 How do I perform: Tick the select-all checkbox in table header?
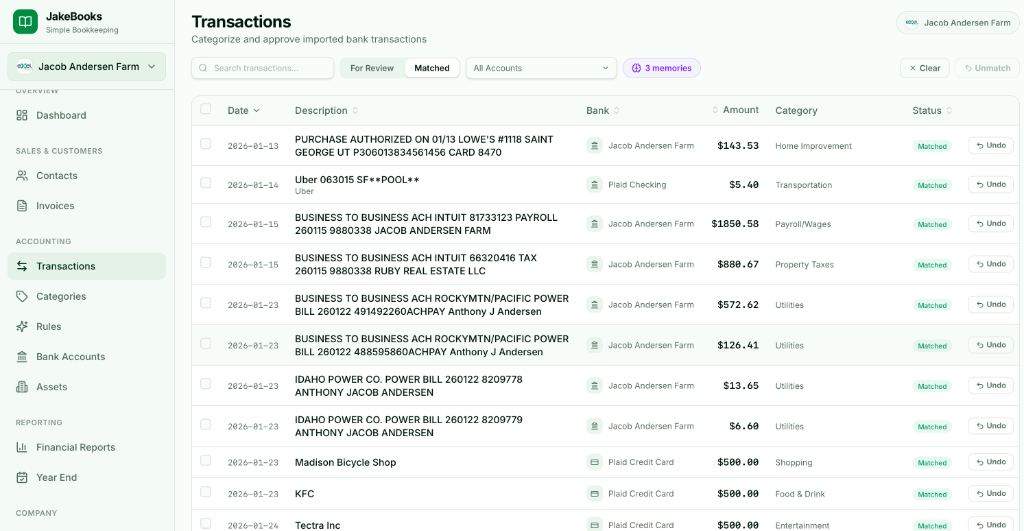[x=206, y=109]
